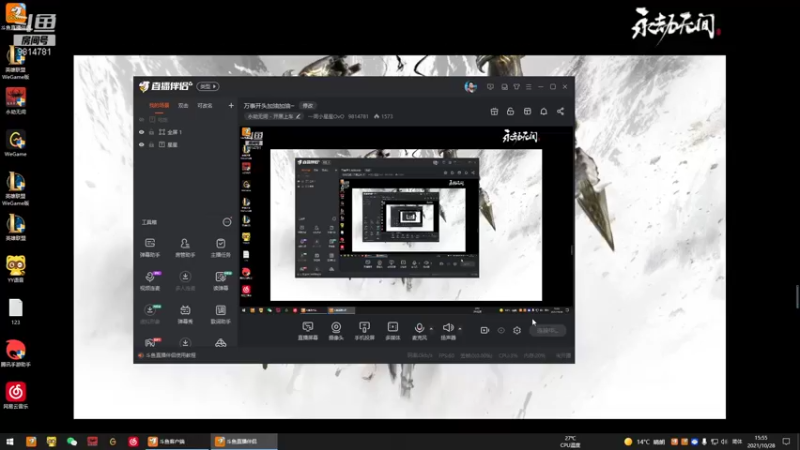The image size is (800, 450).
Task: Click the gift box icon in header toolbar
Action: (x=494, y=111)
